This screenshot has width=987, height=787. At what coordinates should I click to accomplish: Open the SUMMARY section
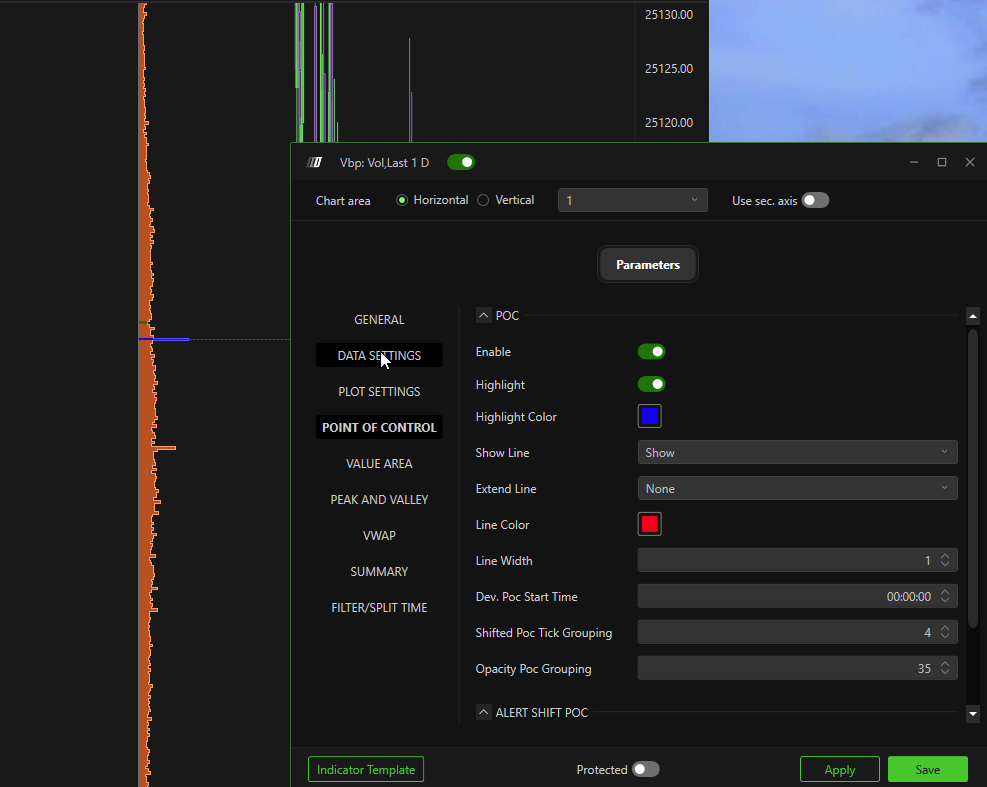tap(379, 571)
